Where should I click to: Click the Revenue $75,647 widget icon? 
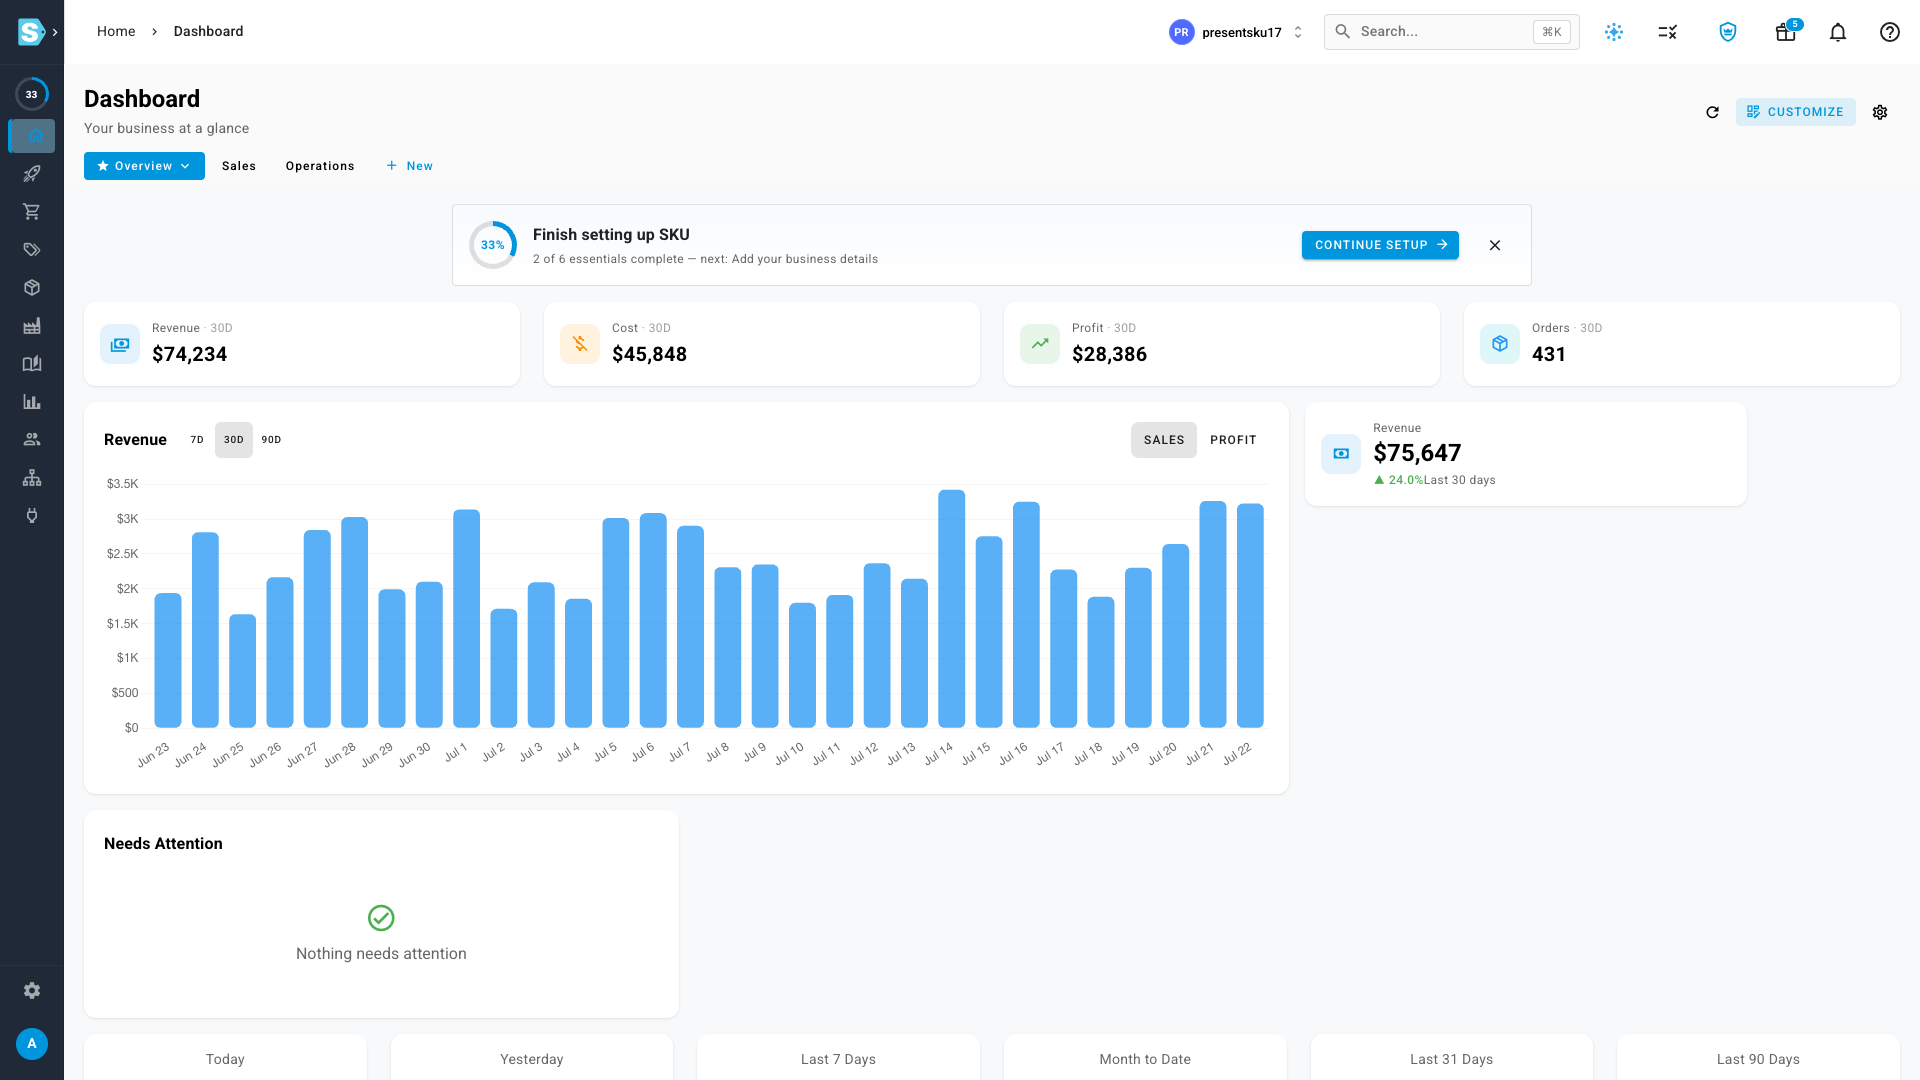[x=1341, y=454]
